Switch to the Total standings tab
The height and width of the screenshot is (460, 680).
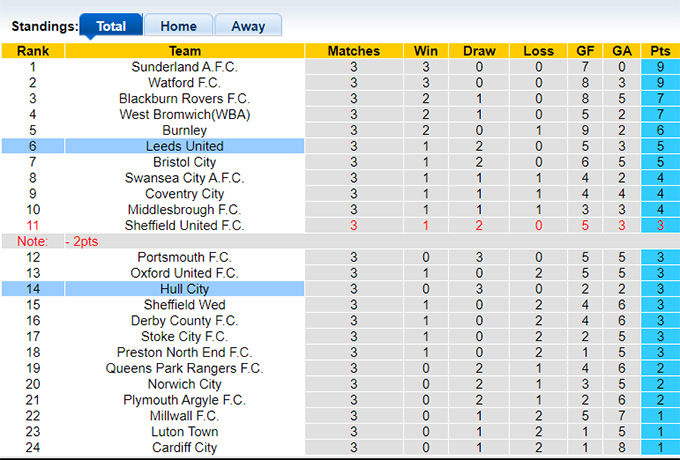(110, 26)
